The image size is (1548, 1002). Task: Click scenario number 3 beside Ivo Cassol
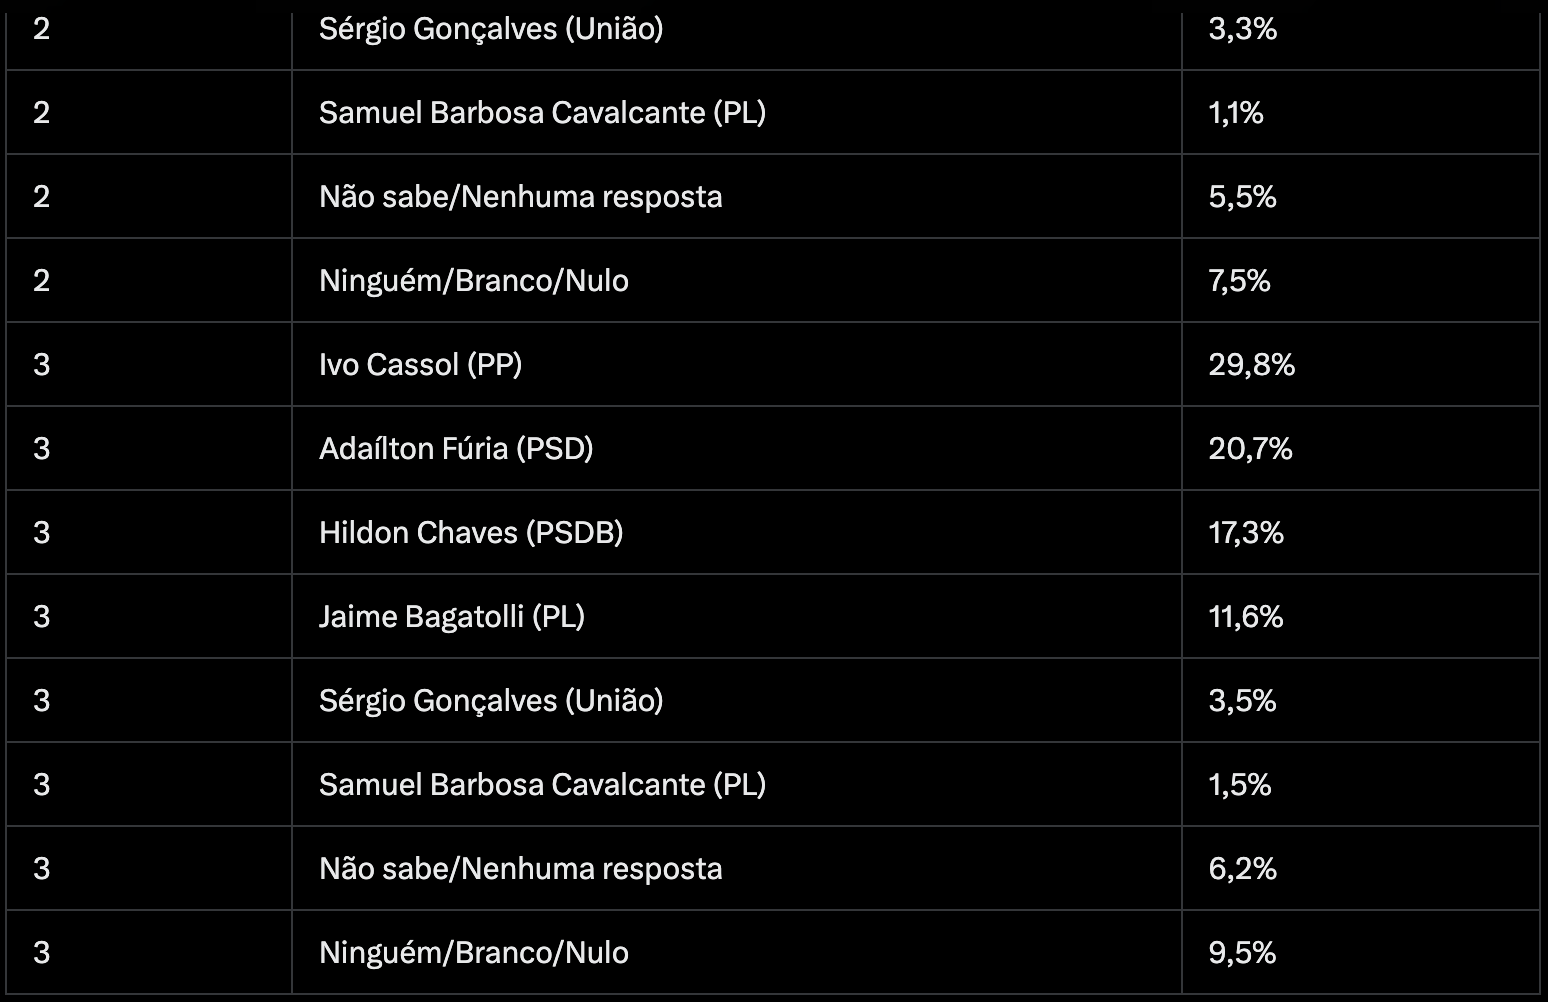point(41,364)
